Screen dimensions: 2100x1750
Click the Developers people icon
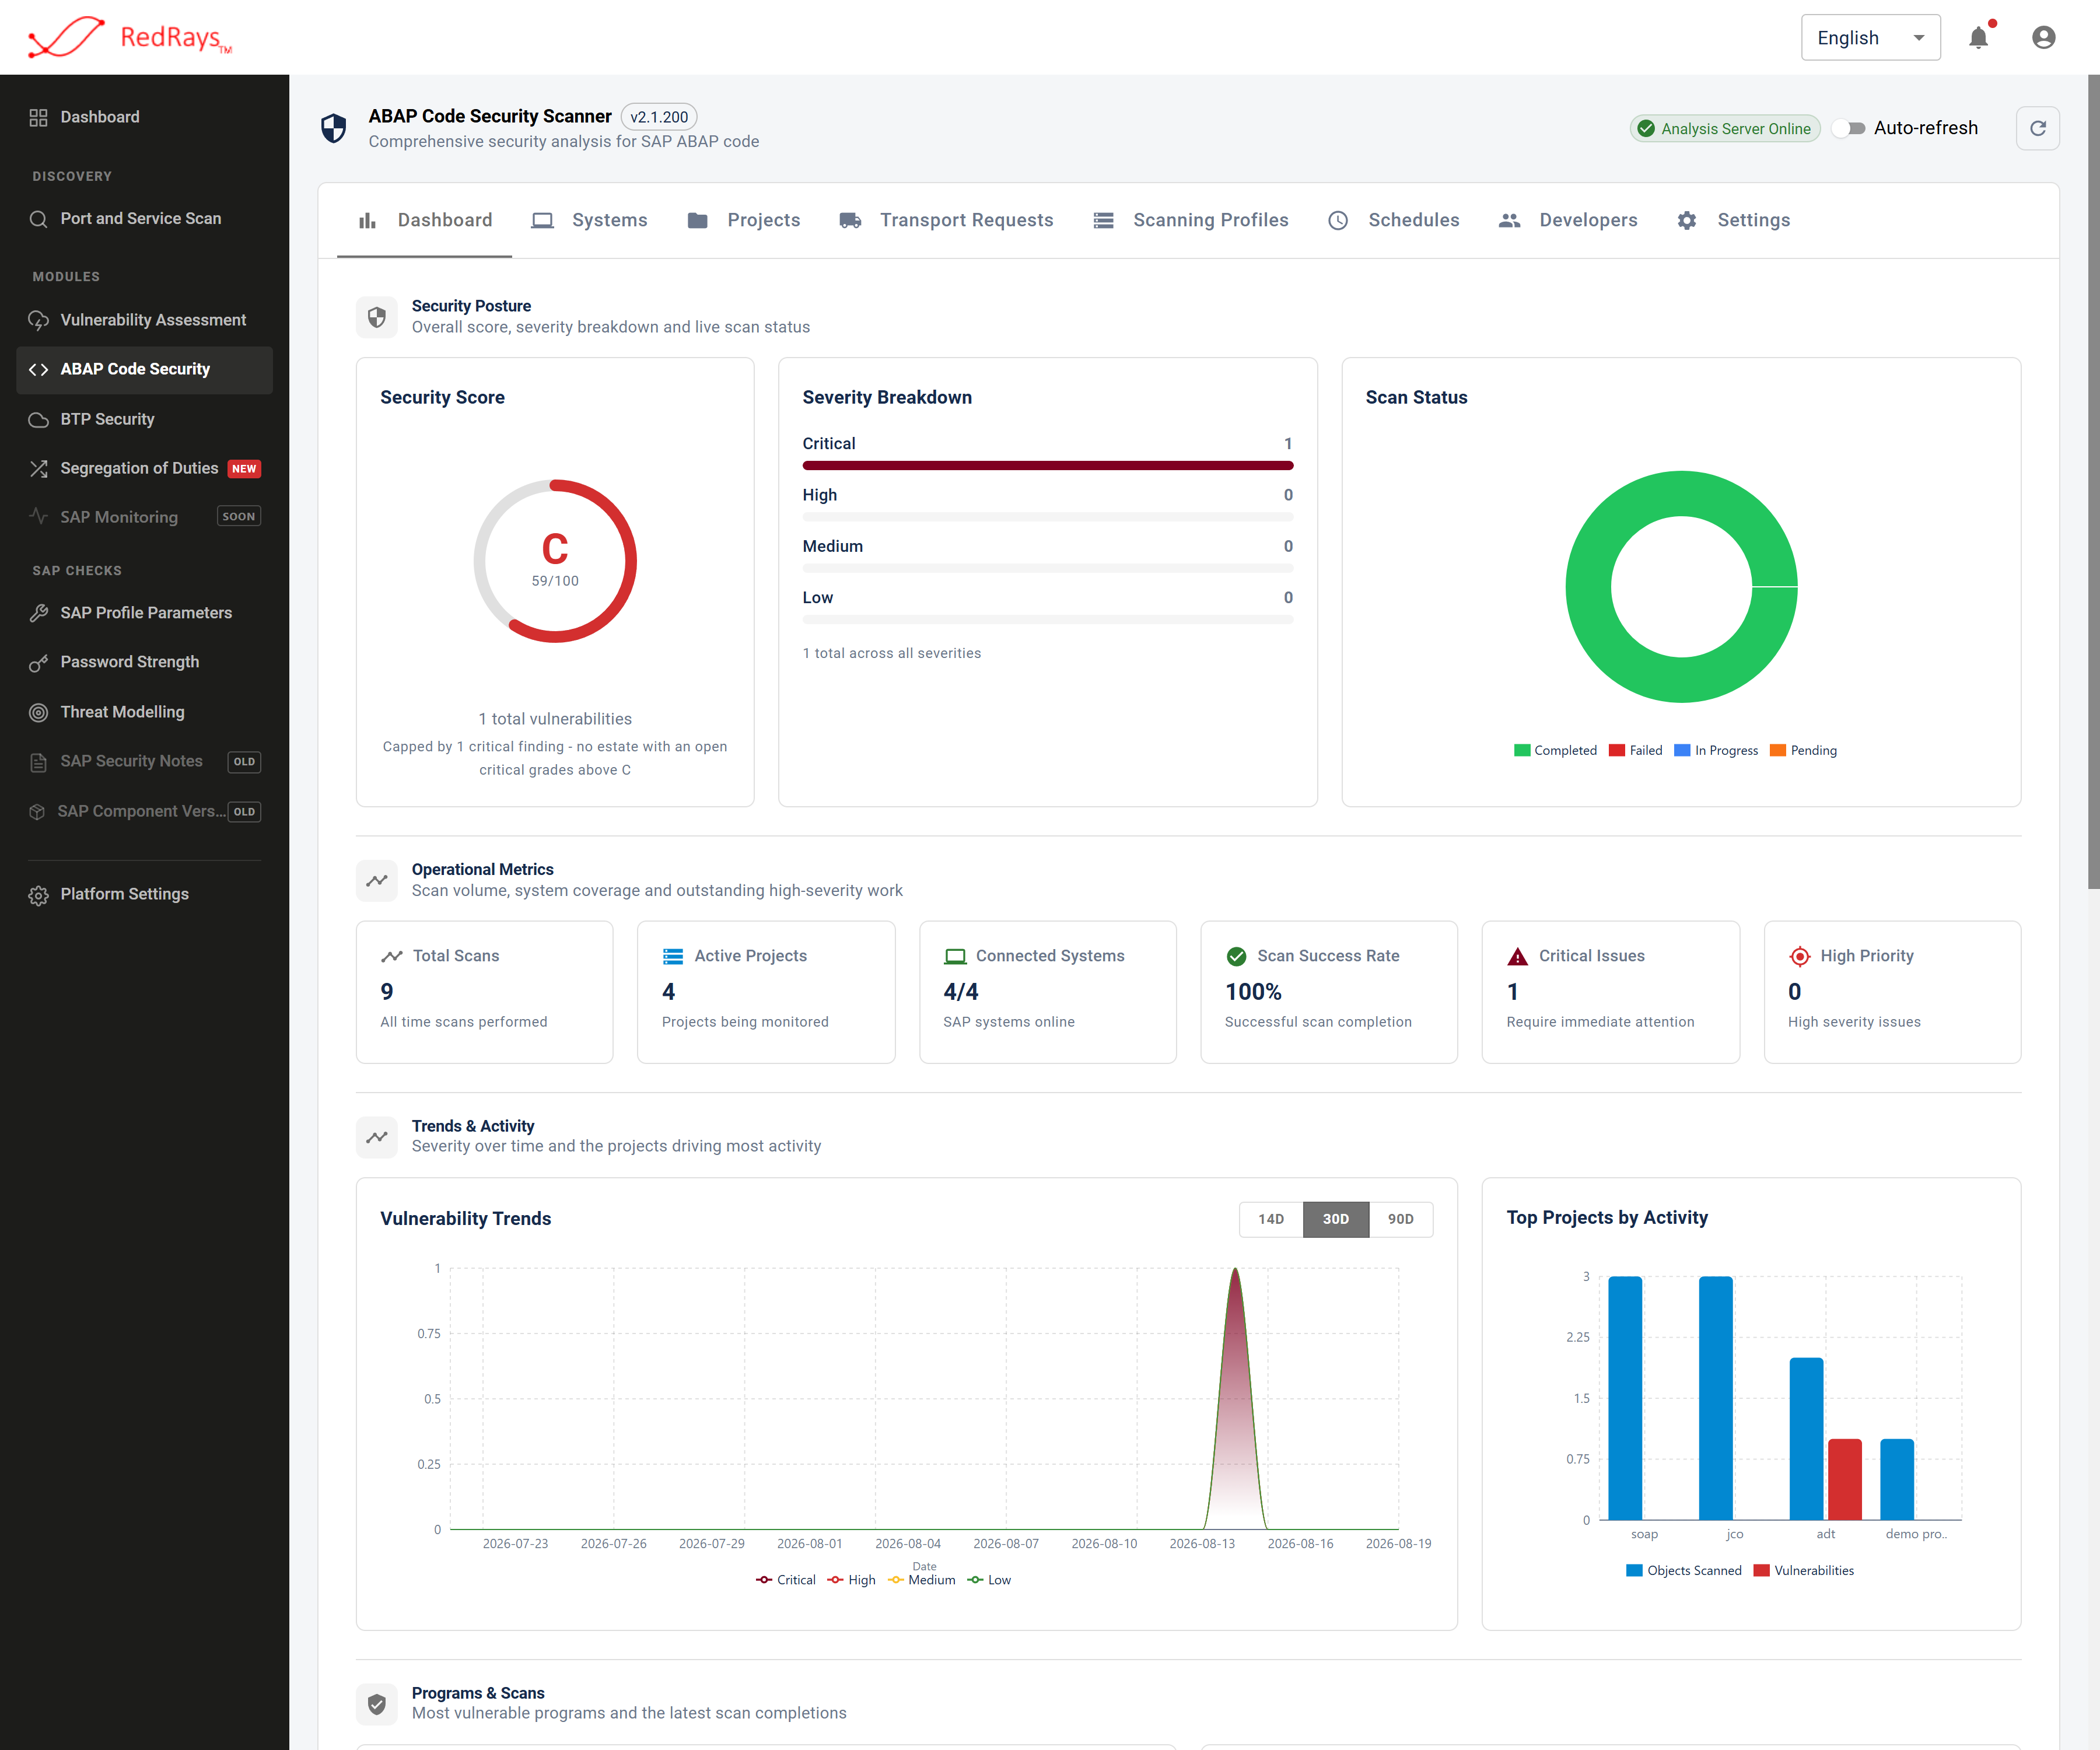click(x=1510, y=220)
